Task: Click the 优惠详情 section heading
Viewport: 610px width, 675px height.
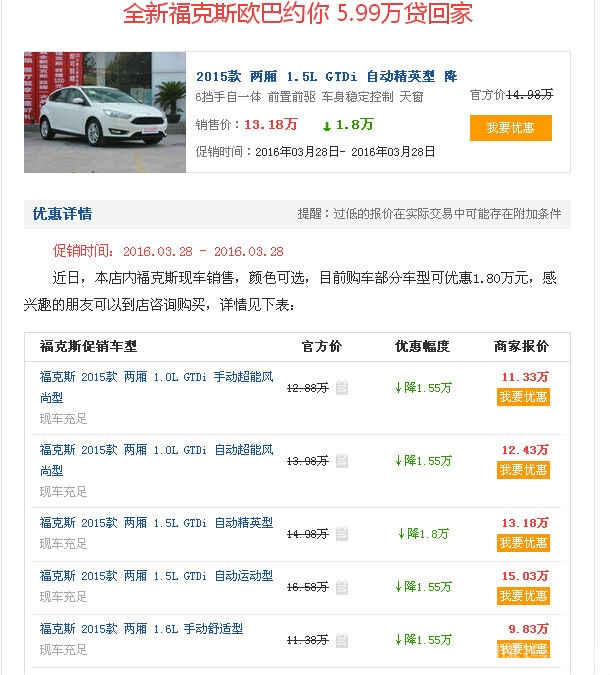Action: (x=62, y=214)
